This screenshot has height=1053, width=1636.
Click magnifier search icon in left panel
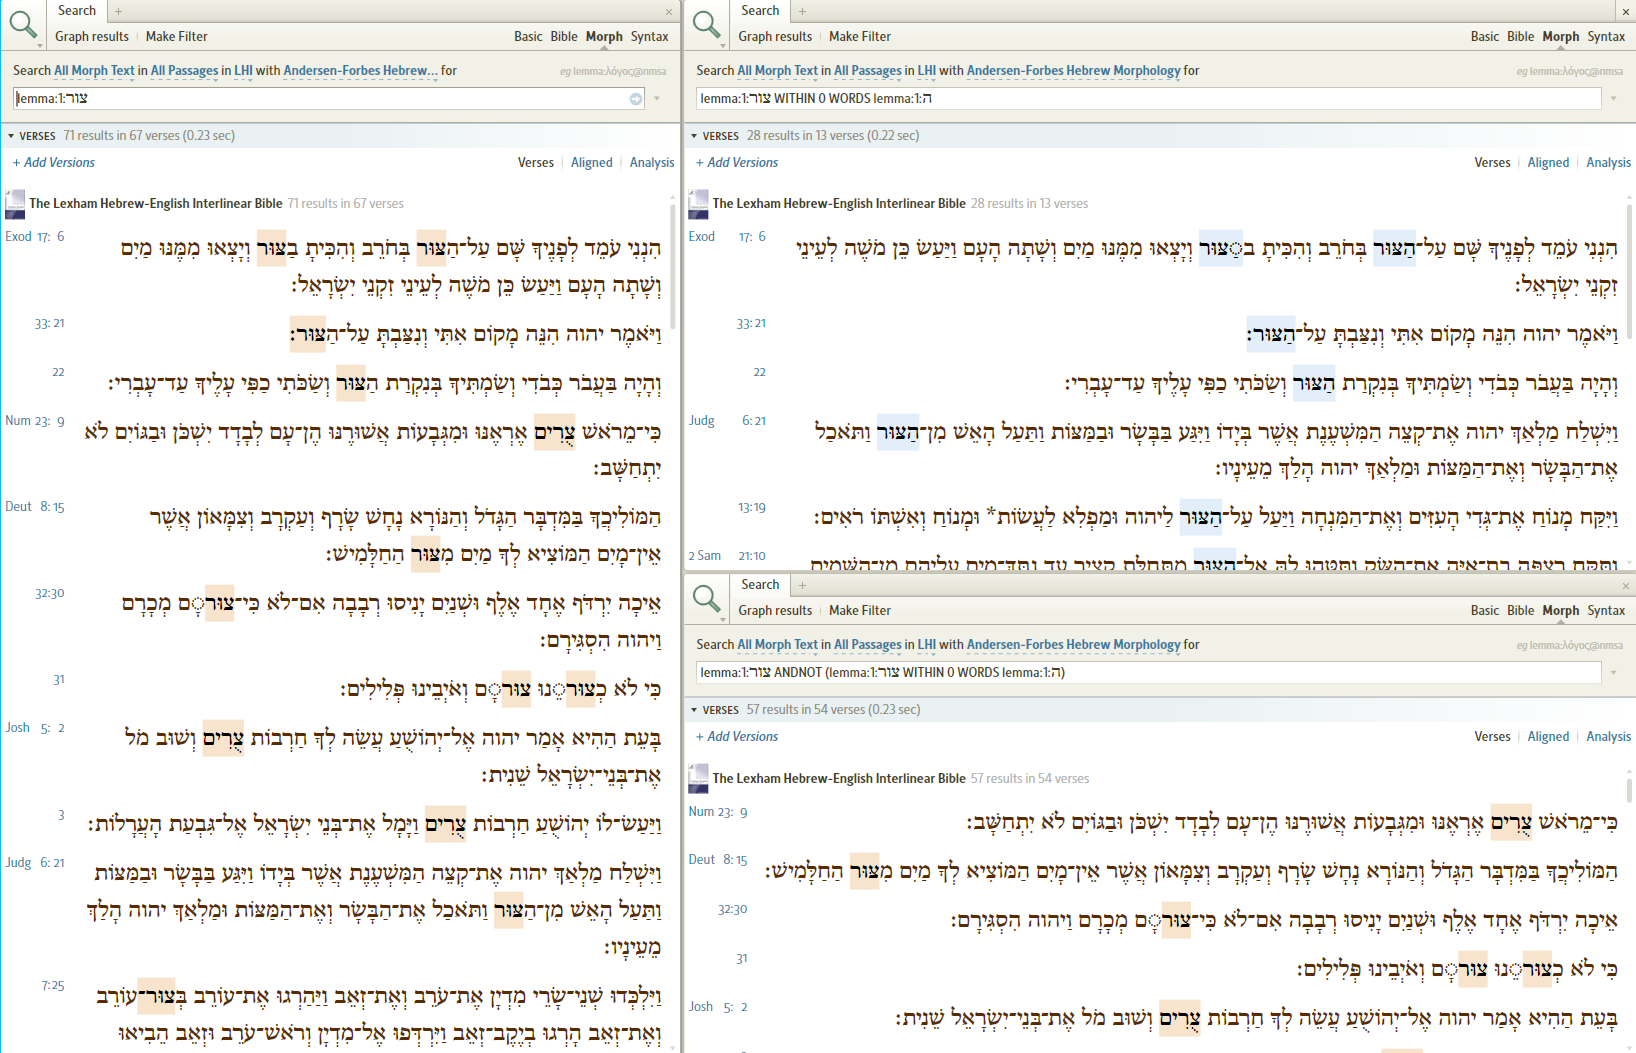(x=23, y=24)
